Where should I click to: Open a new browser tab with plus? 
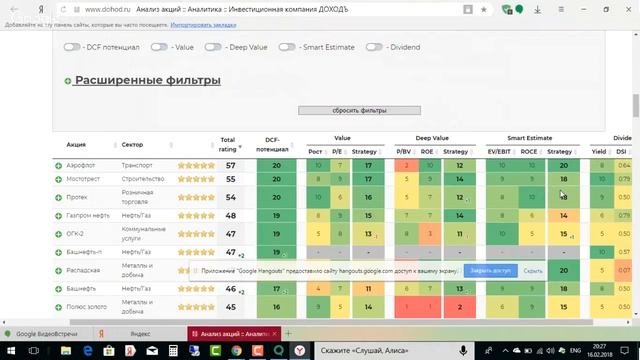tap(288, 333)
